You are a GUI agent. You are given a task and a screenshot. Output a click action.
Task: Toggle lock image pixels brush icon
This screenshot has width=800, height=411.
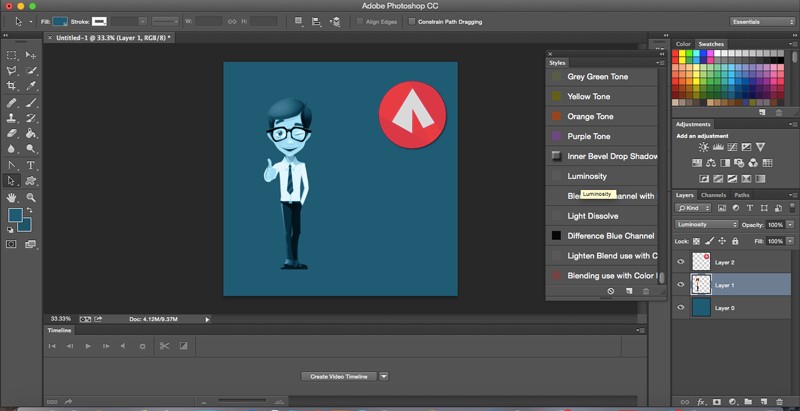click(x=709, y=241)
